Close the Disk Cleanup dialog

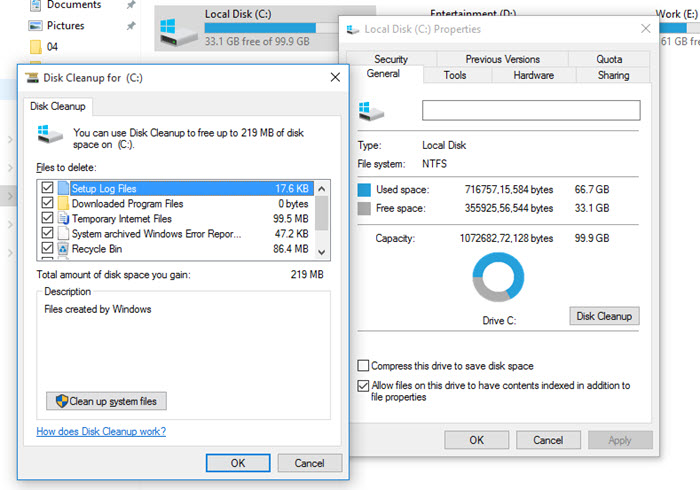click(x=335, y=77)
